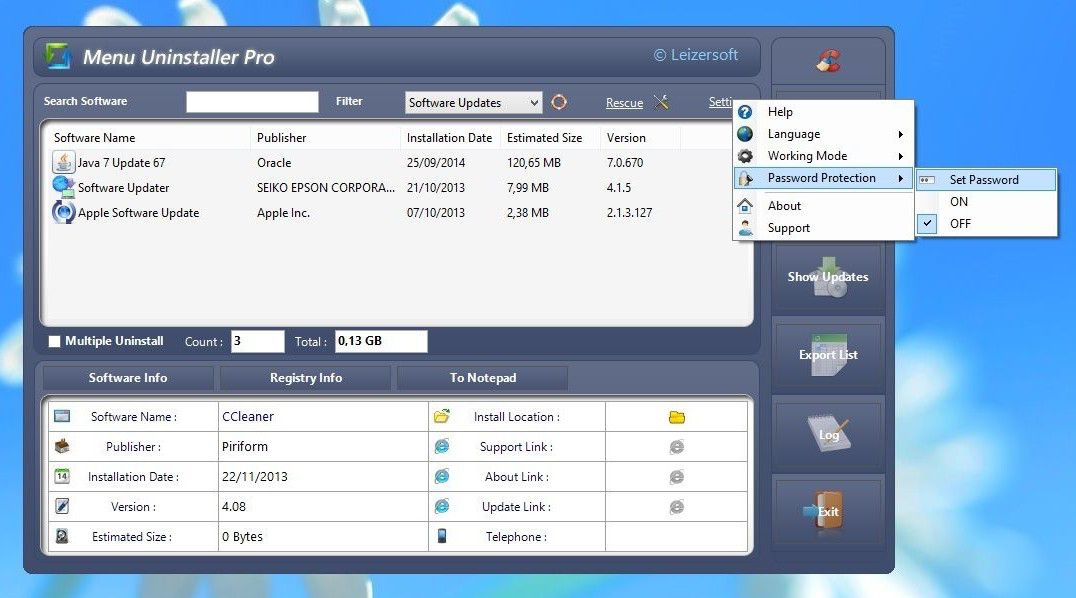Open the Install Location folder icon
Image resolution: width=1076 pixels, height=598 pixels.
677,417
